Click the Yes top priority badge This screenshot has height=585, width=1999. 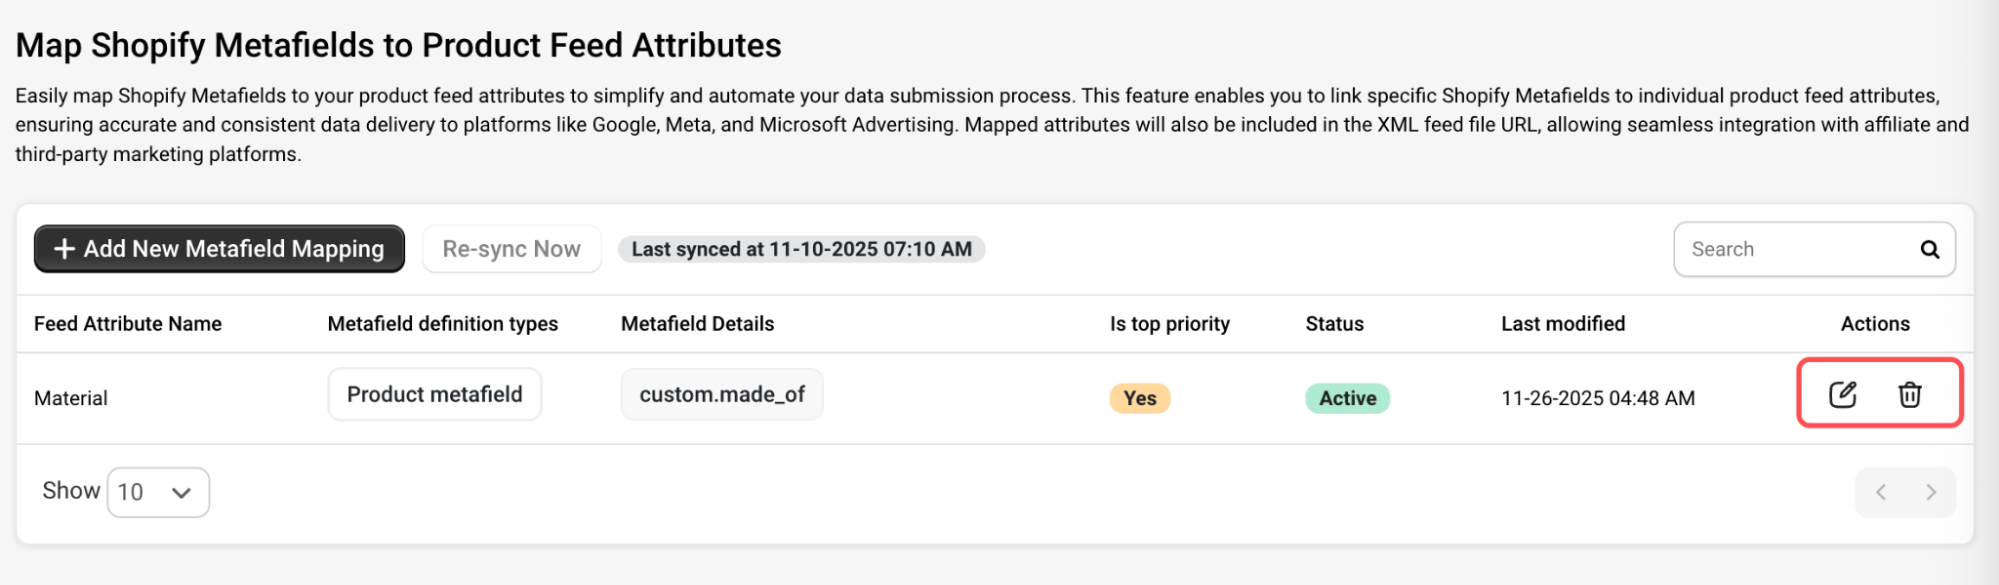click(x=1139, y=398)
